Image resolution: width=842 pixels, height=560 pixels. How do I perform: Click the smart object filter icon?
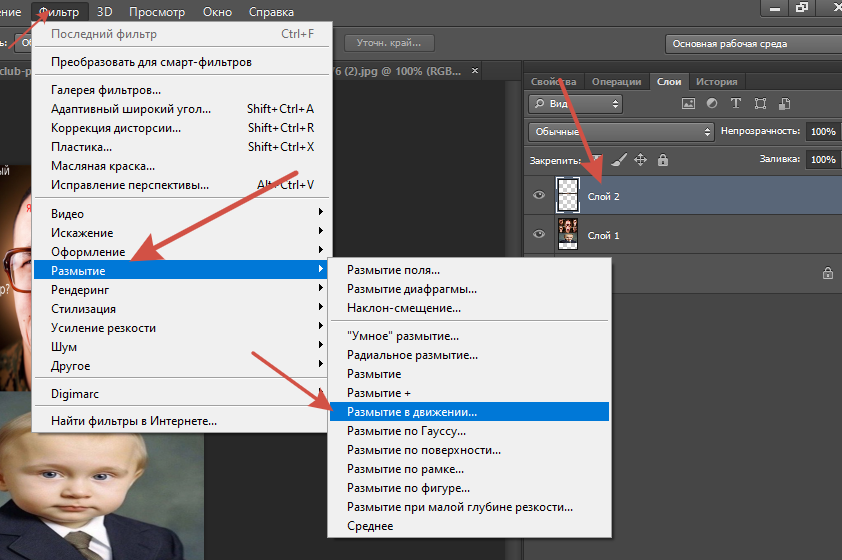click(786, 103)
